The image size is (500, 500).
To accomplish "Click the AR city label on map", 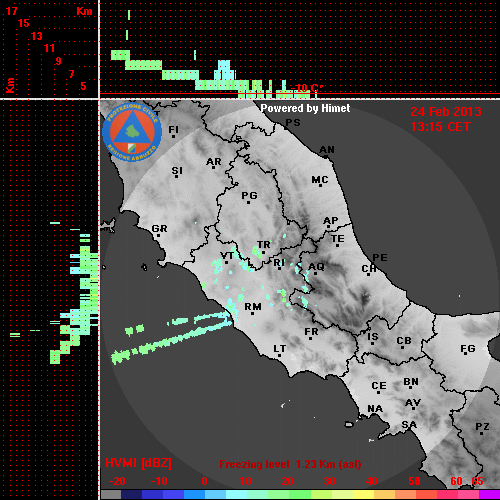I will [x=214, y=162].
